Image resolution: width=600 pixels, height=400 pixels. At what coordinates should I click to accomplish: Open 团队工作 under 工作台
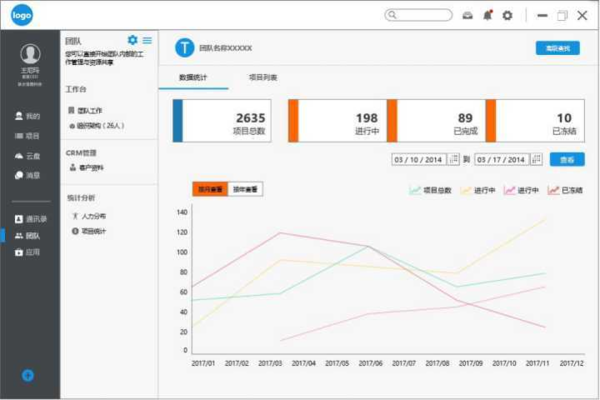click(85, 111)
